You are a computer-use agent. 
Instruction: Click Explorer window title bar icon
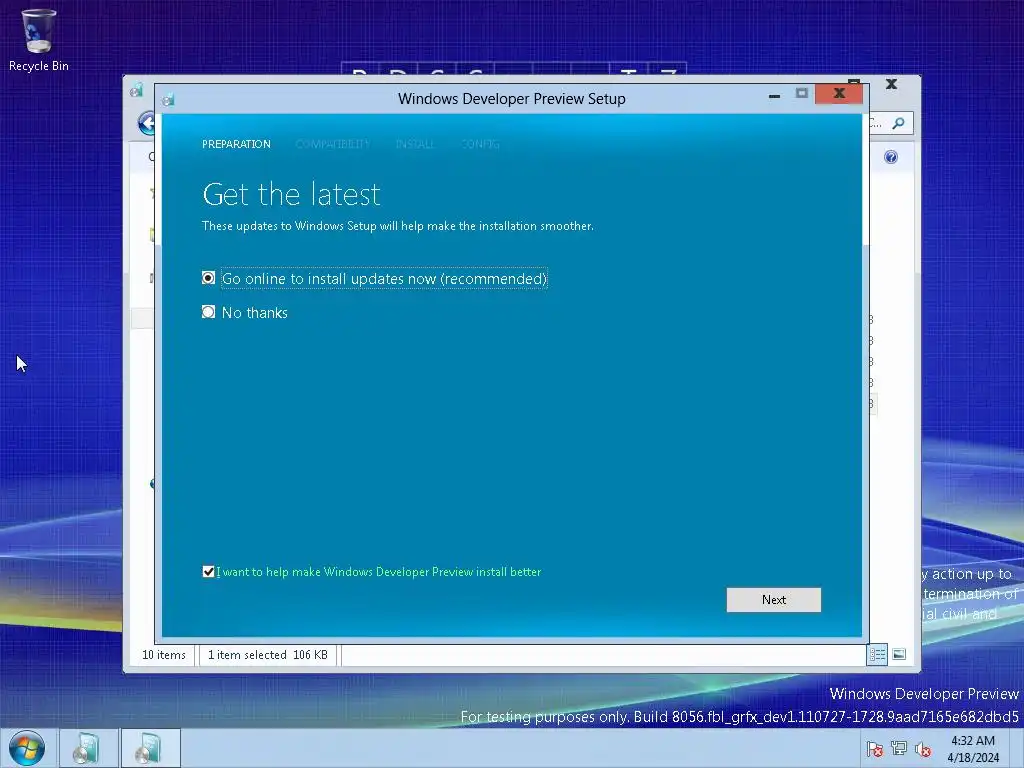point(136,90)
